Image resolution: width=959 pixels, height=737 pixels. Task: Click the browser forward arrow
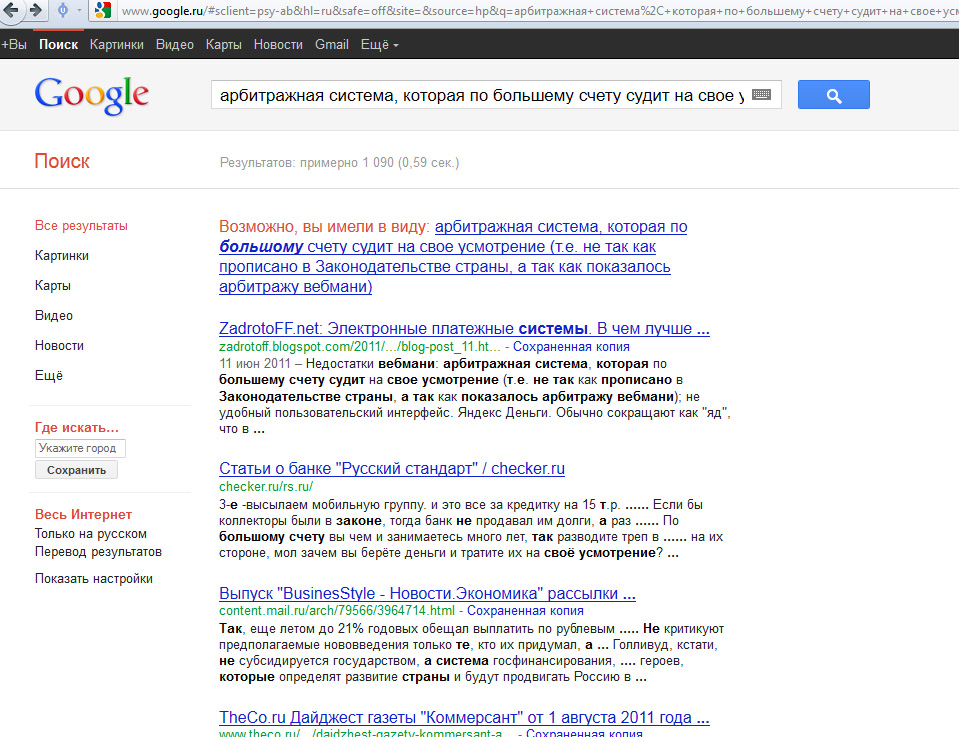click(36, 10)
